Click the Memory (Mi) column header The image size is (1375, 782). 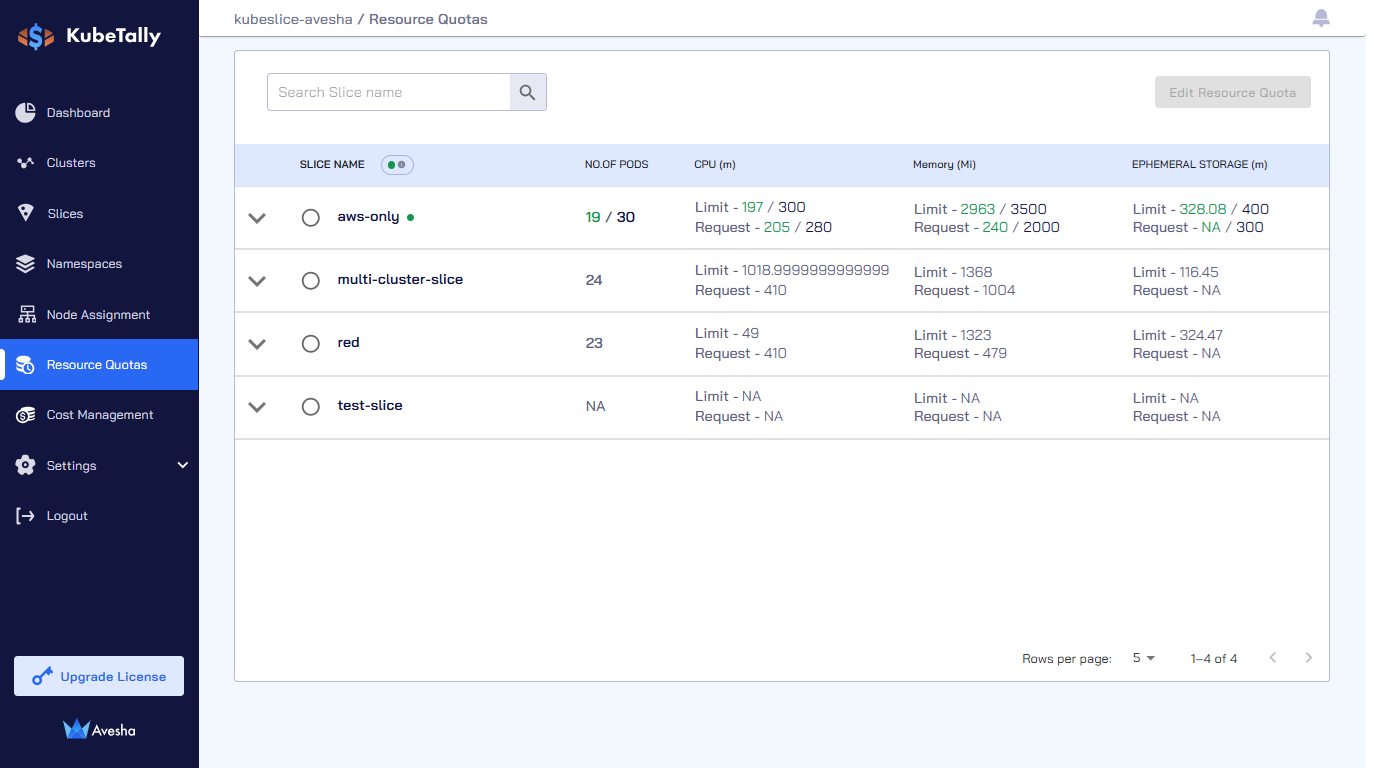944,164
